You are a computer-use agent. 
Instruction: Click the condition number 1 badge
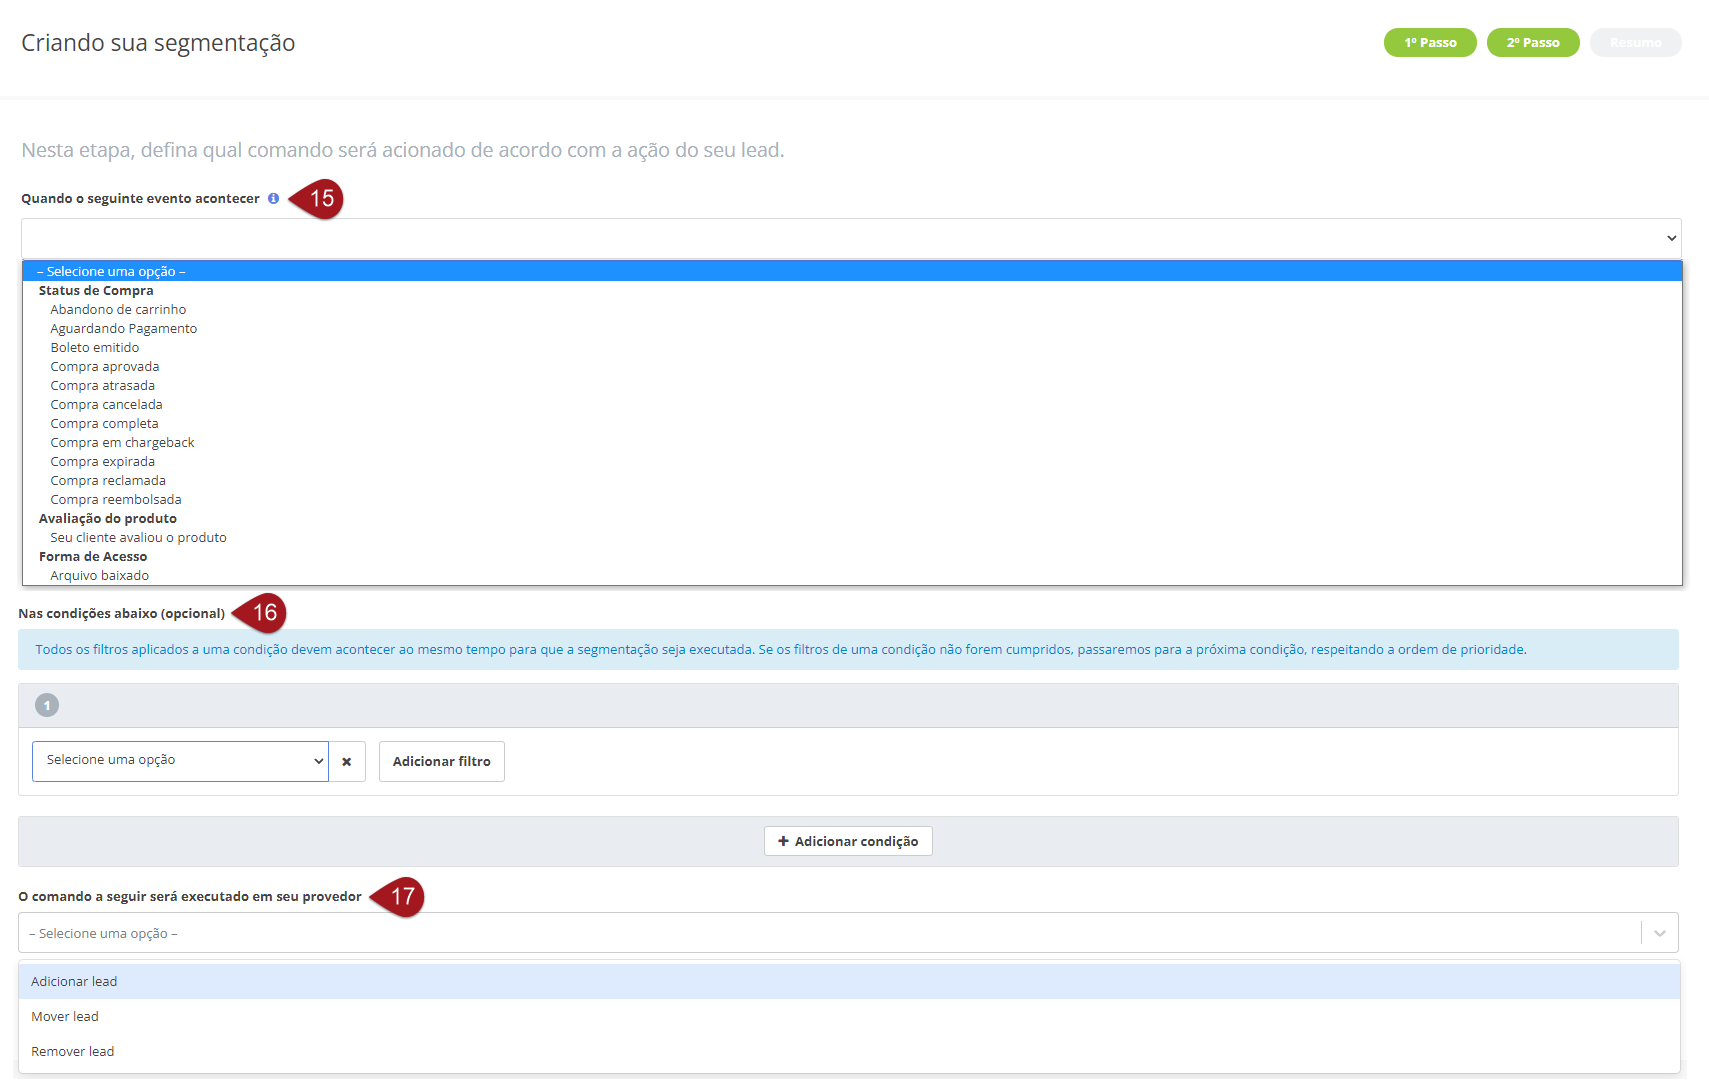pos(47,706)
